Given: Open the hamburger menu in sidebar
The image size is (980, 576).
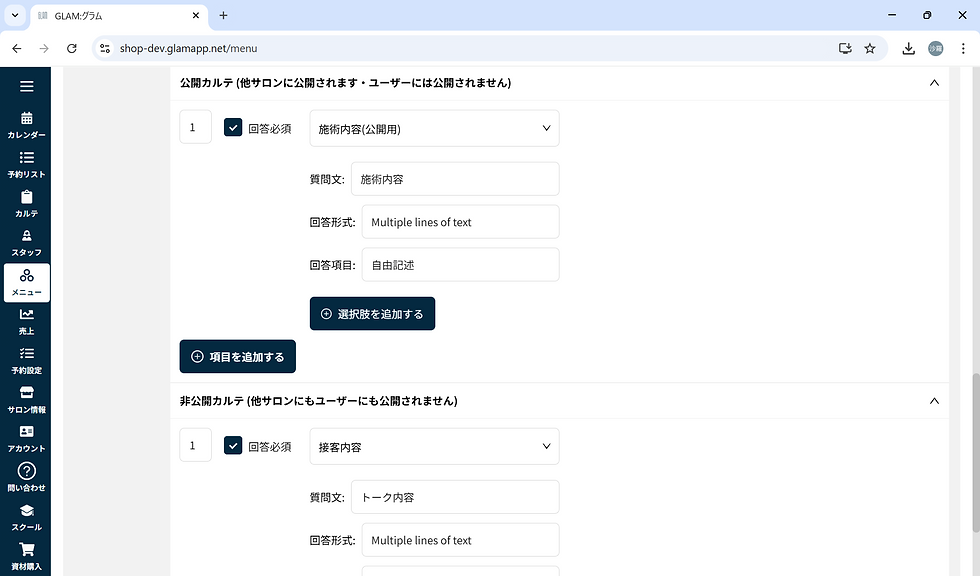Looking at the screenshot, I should (x=26, y=86).
